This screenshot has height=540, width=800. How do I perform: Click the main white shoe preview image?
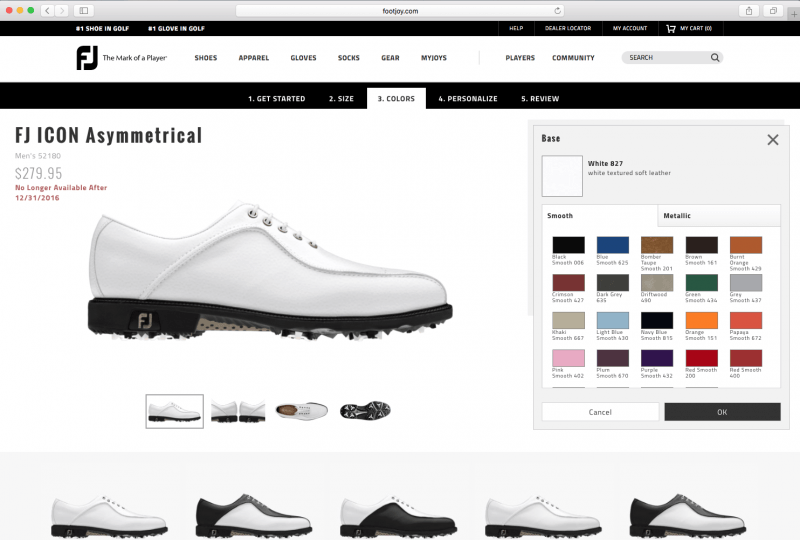click(270, 271)
